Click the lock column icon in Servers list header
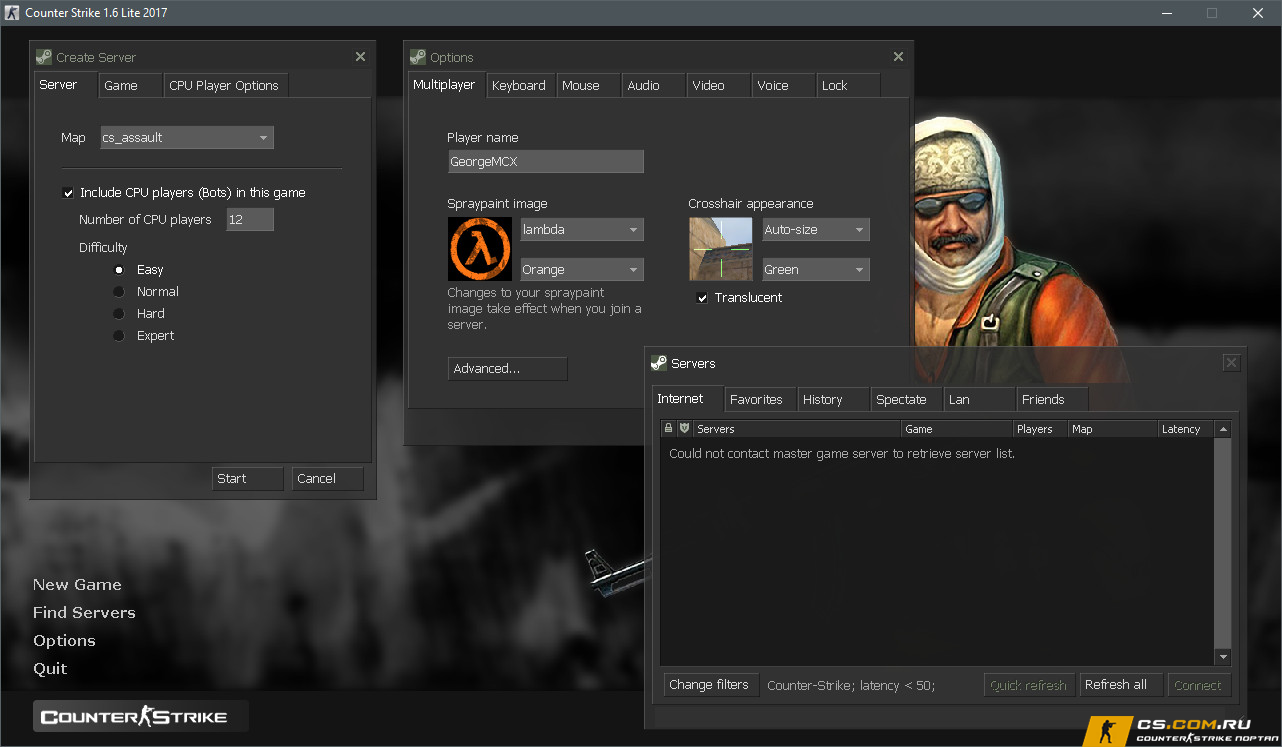This screenshot has height=747, width=1282. tap(669, 428)
